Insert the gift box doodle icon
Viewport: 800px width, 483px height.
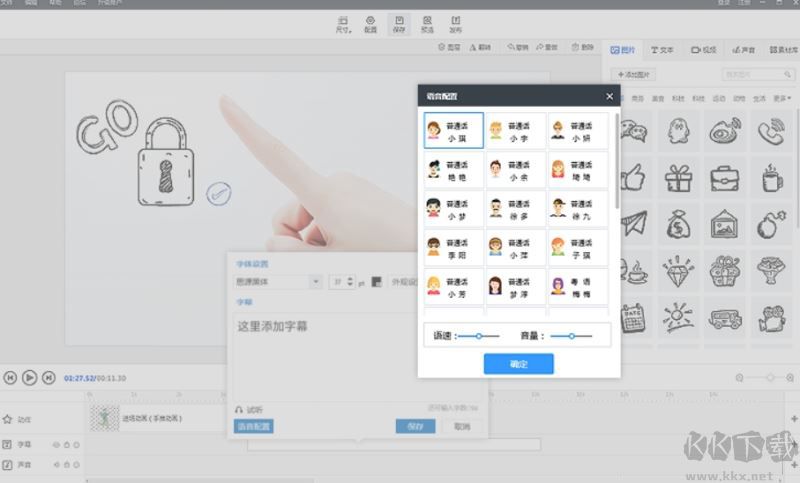coord(679,178)
